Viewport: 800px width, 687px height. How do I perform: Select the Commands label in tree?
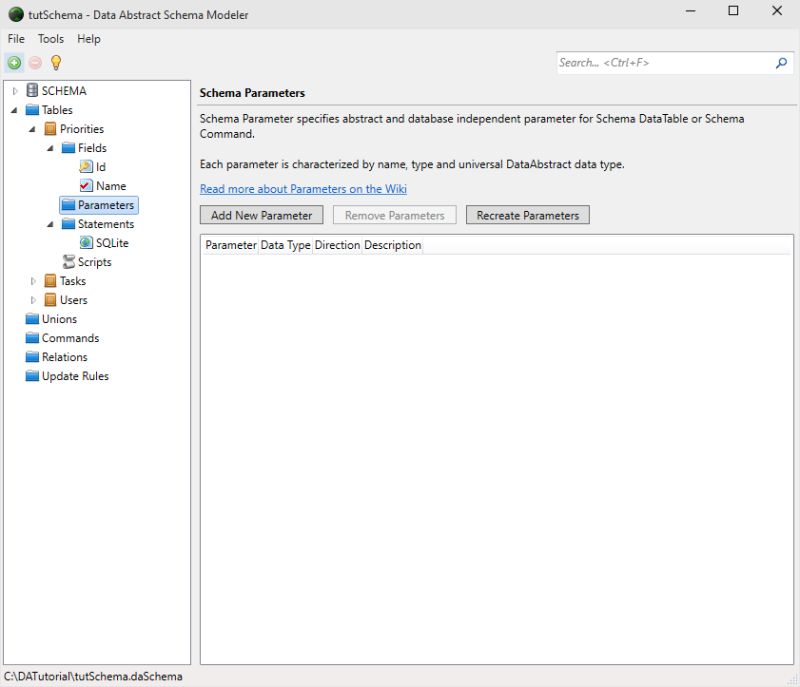(x=70, y=338)
